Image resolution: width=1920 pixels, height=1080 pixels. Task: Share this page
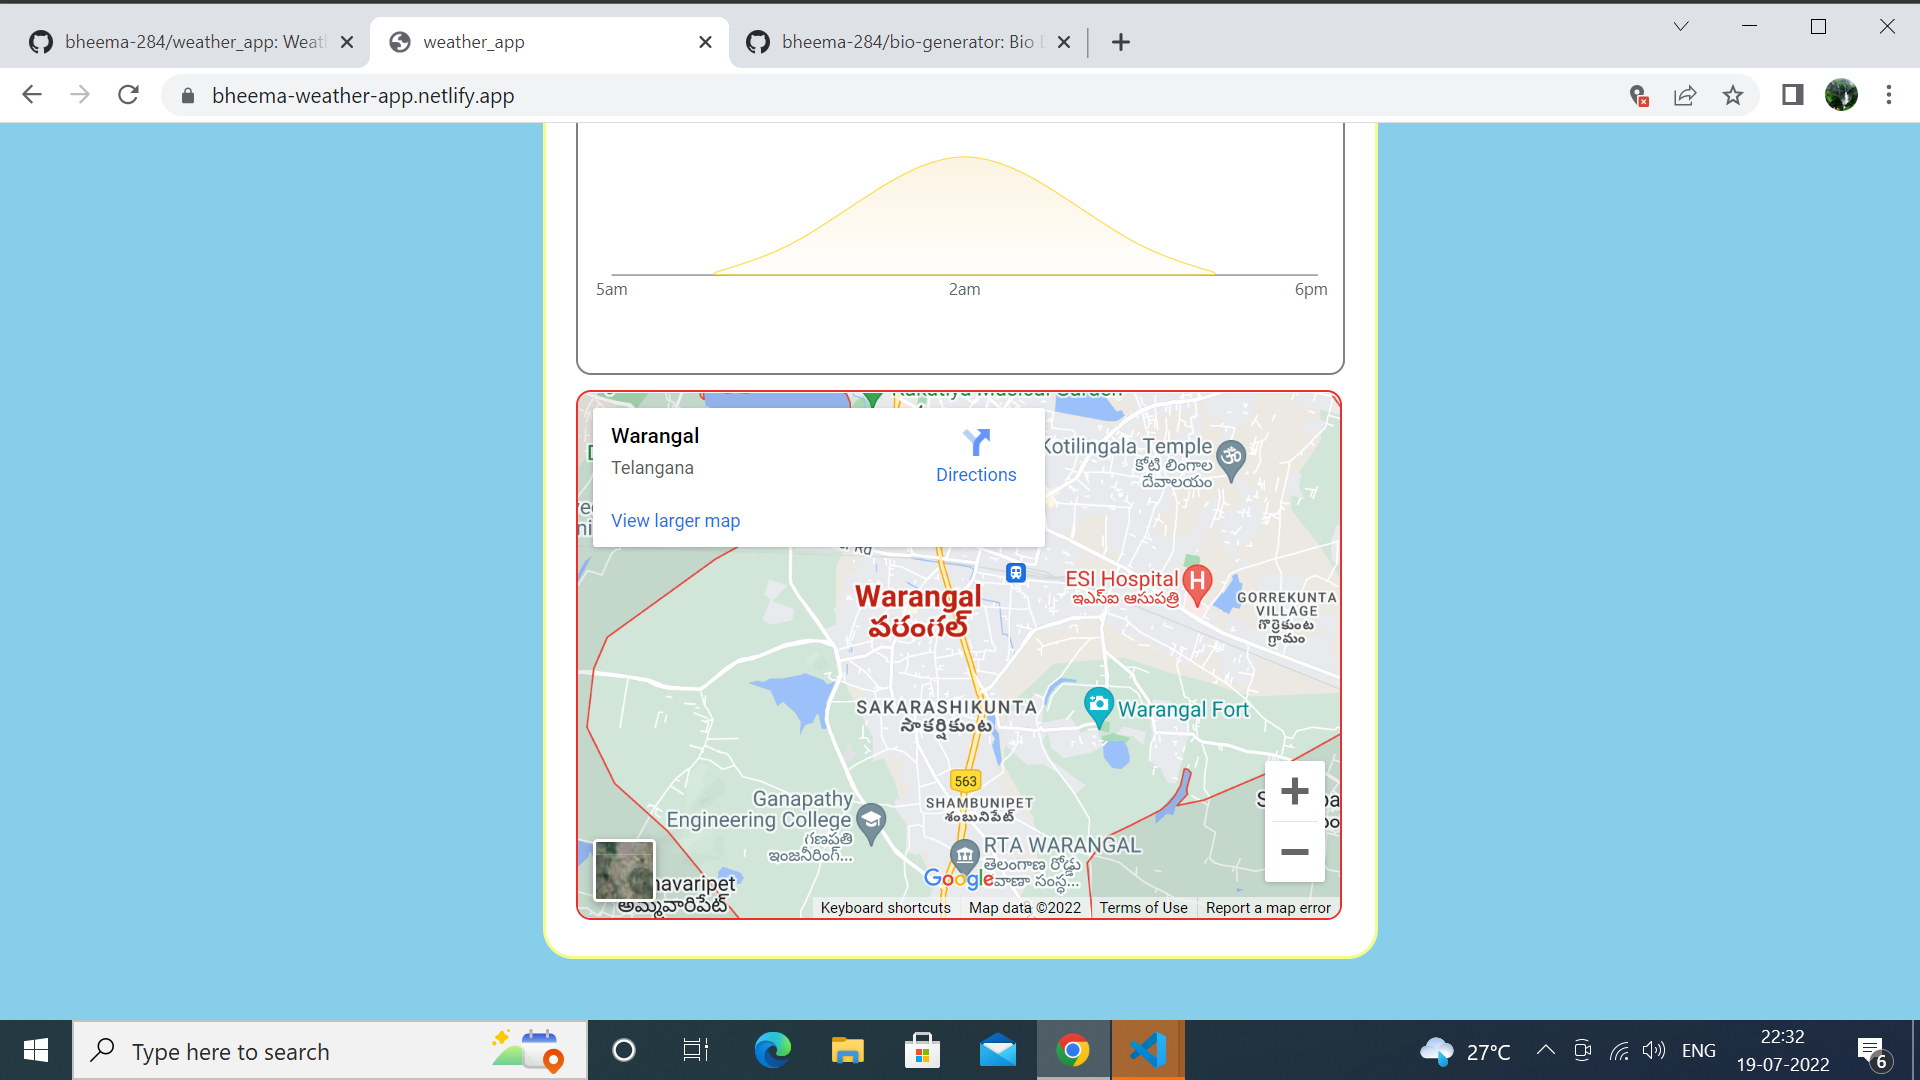click(1685, 96)
